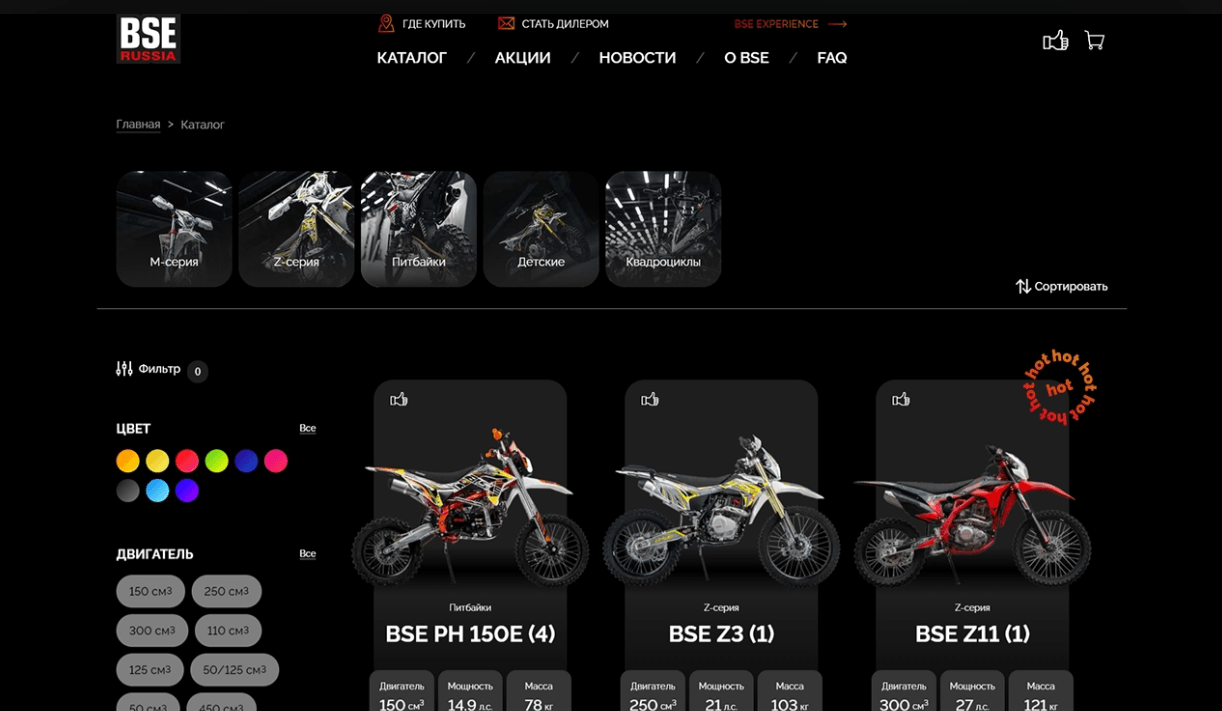Click the Где купить map pin icon
This screenshot has width=1222, height=711.
coord(386,23)
